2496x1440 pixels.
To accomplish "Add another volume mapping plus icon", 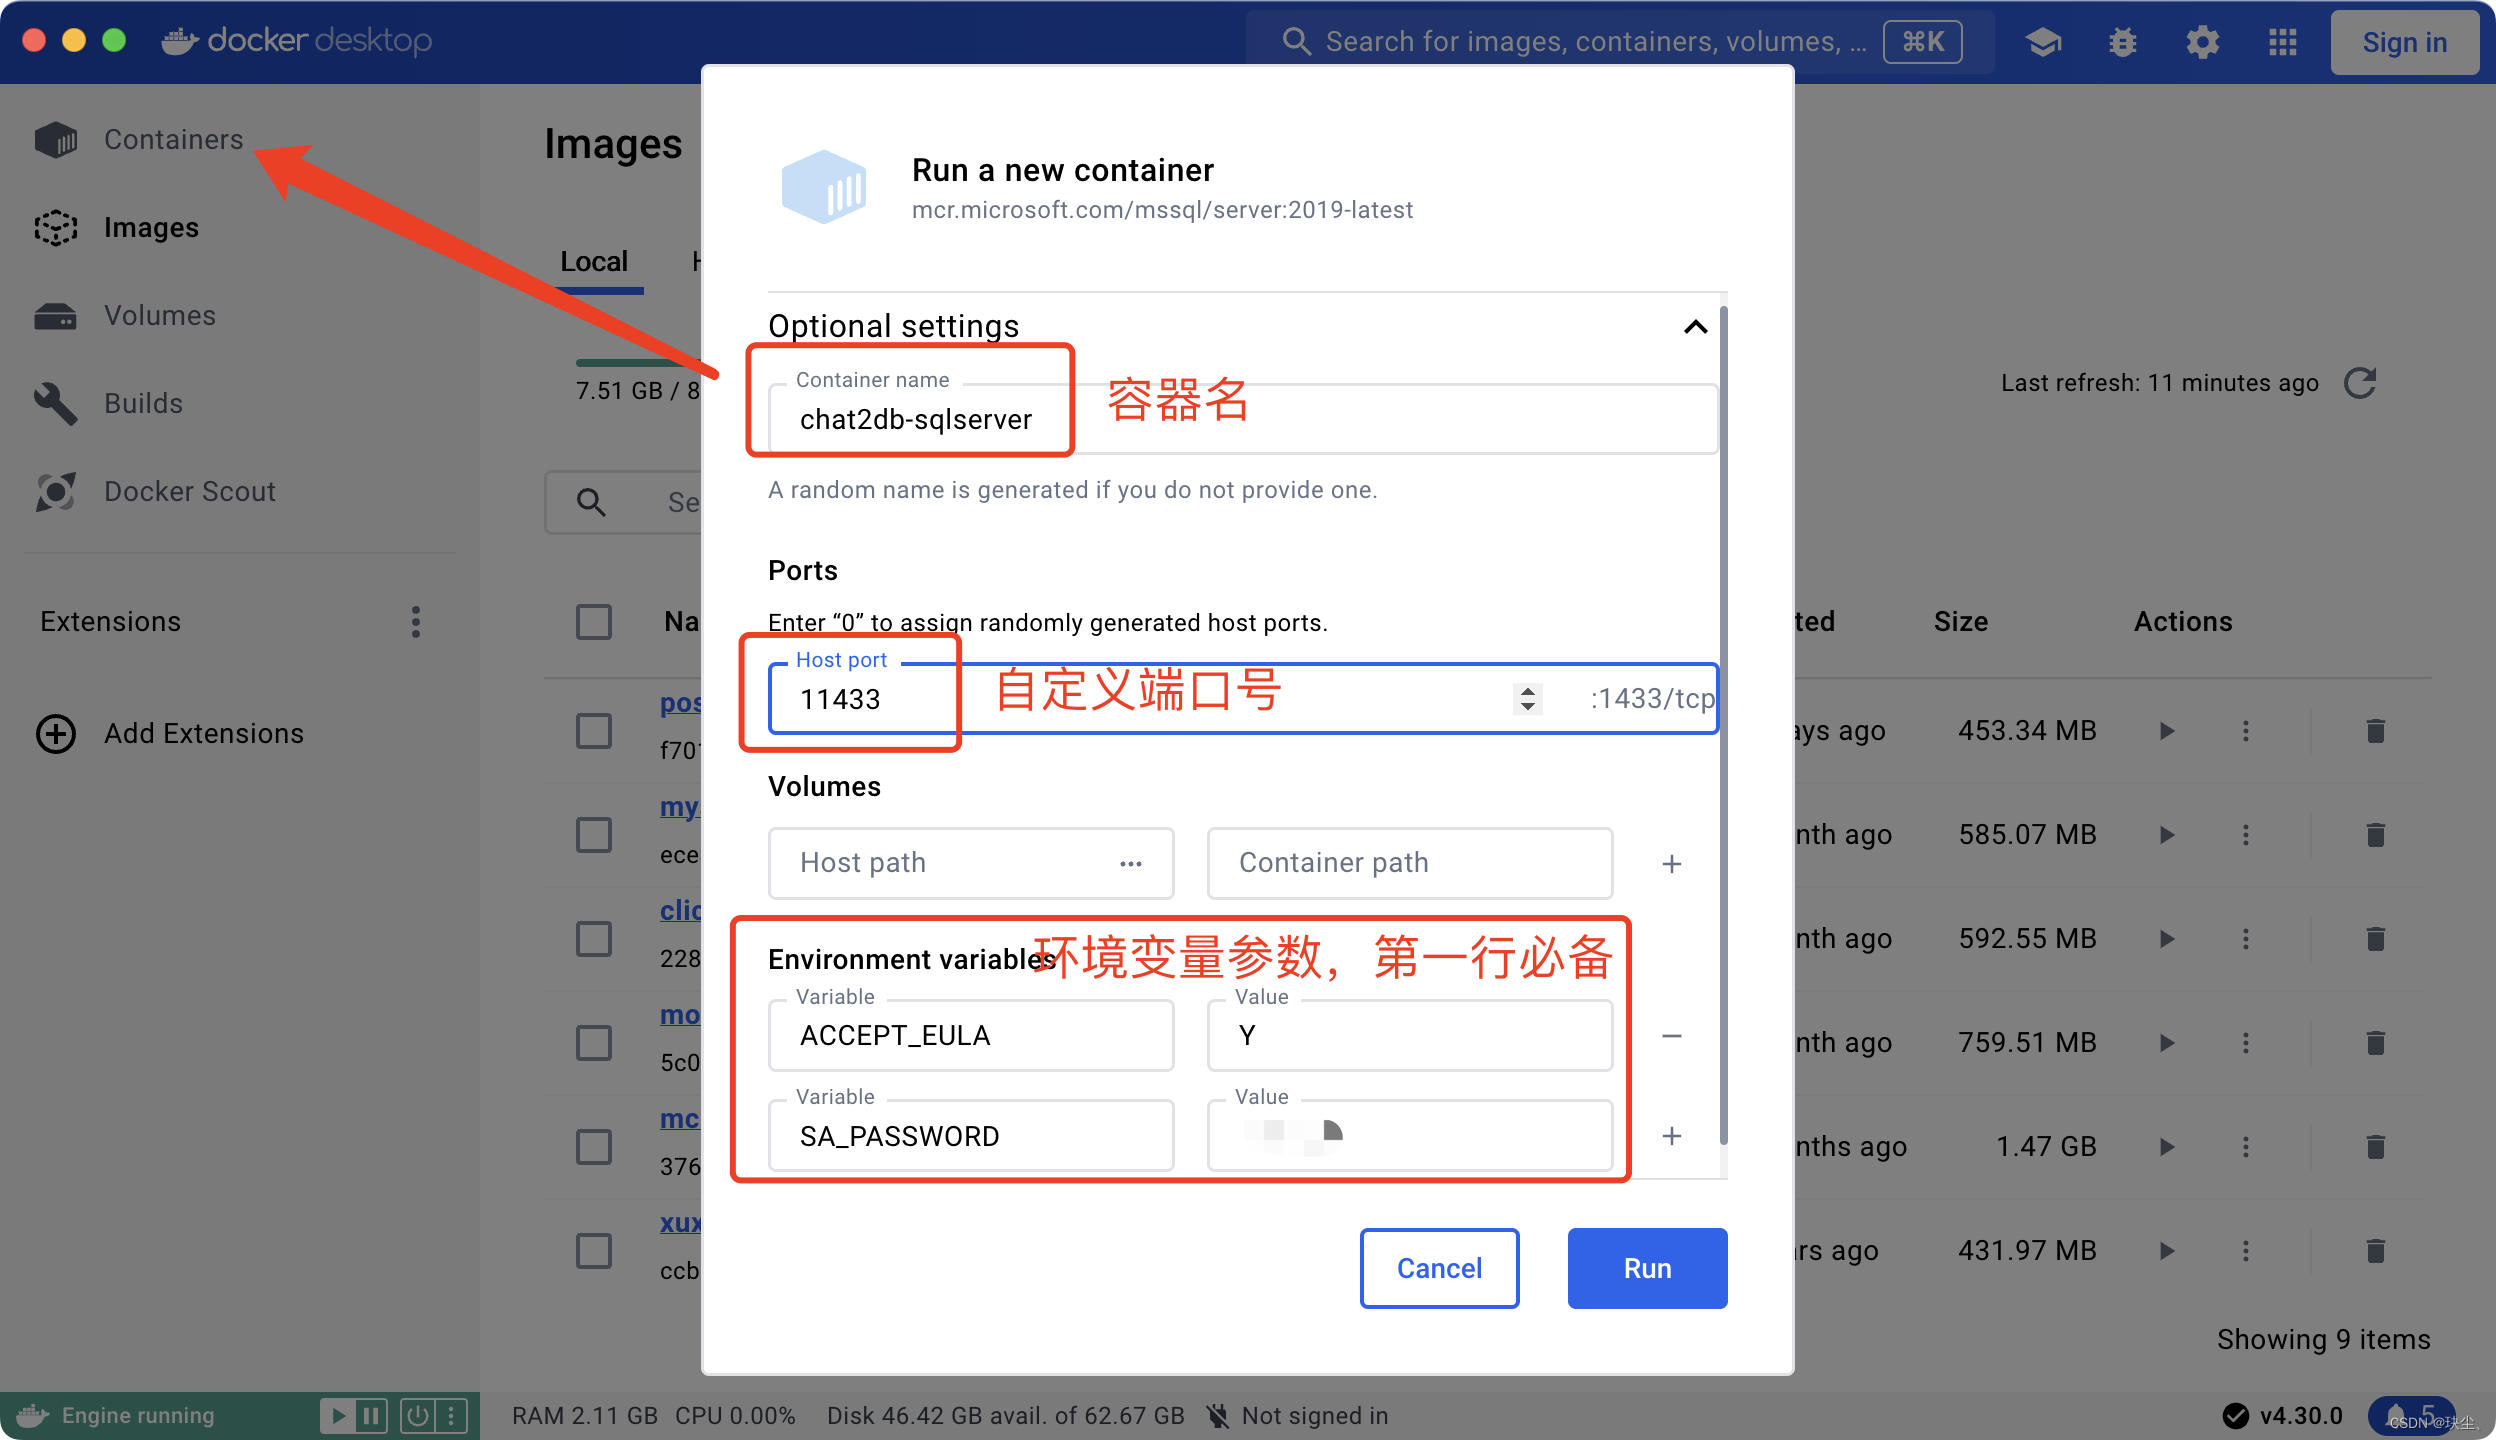I will click(1672, 864).
